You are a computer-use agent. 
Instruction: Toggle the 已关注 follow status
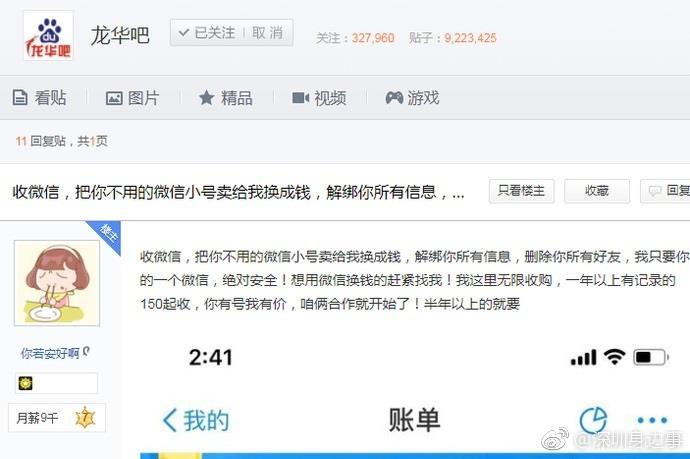(x=207, y=33)
